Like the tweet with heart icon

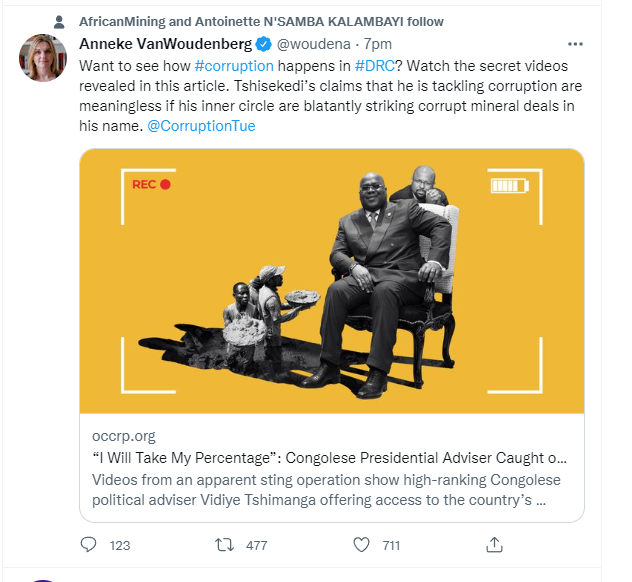pos(362,545)
